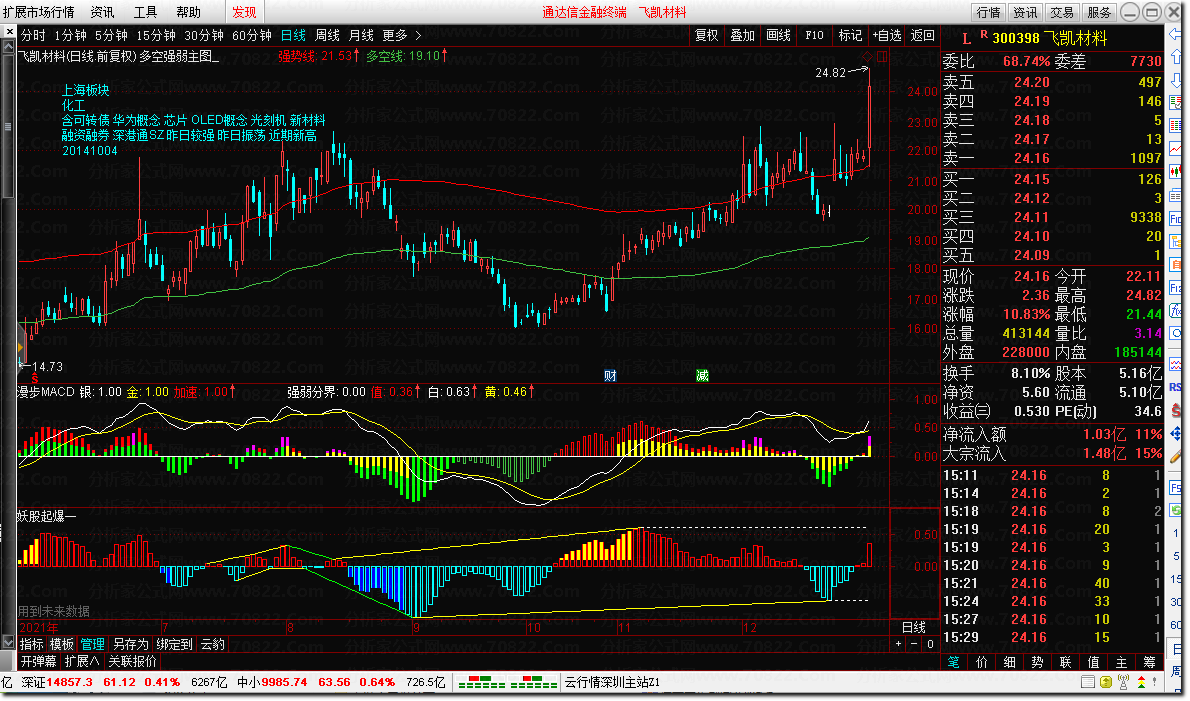This screenshot has height=701, width=1190.
Task: Click the 开弹幕 toggle at bottom
Action: click(x=39, y=662)
